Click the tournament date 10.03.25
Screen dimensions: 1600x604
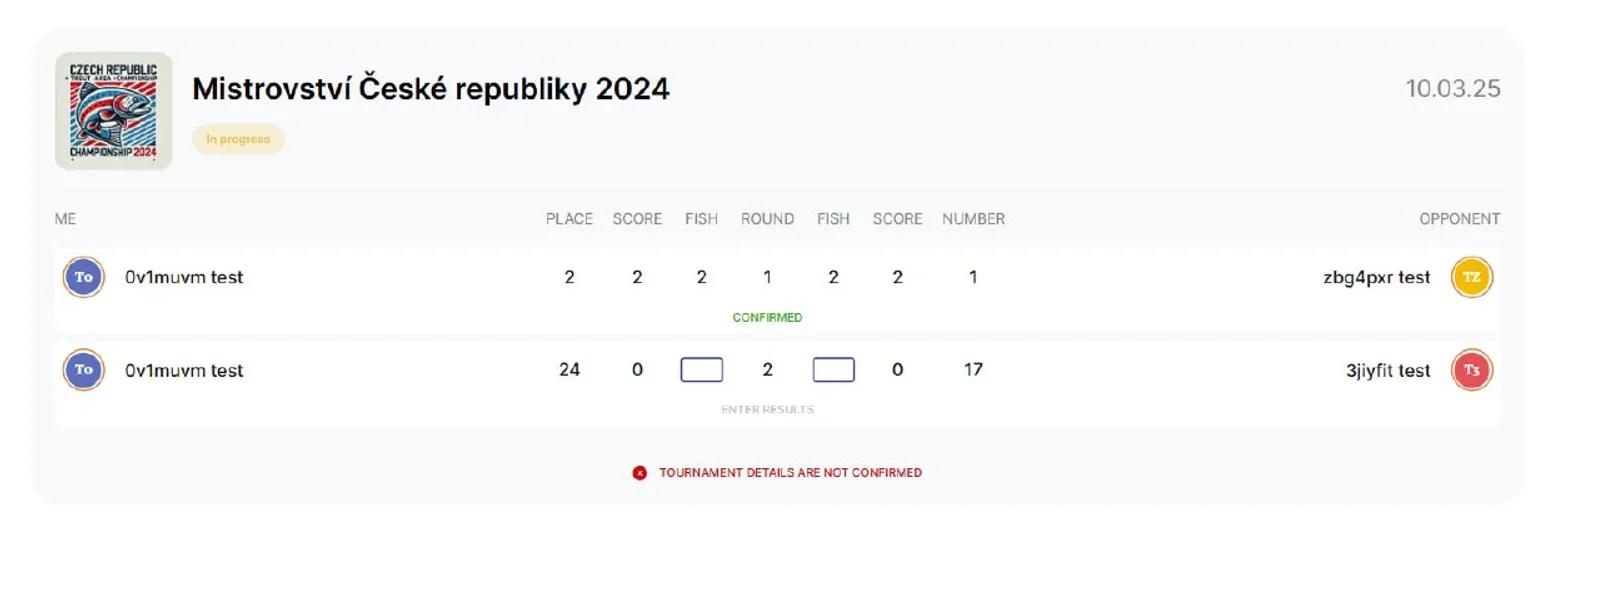tap(1453, 89)
